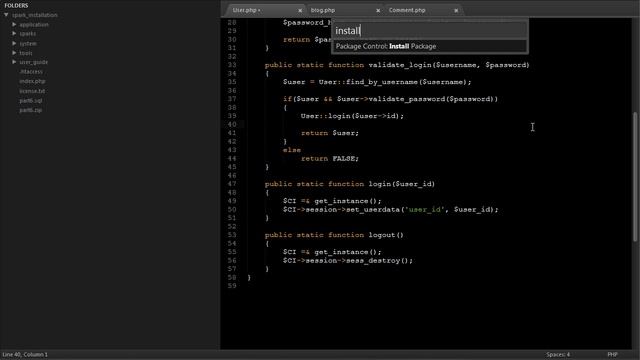This screenshot has height=360, width=640.
Task: Click the command palette input containing 'install'
Action: tap(429, 31)
